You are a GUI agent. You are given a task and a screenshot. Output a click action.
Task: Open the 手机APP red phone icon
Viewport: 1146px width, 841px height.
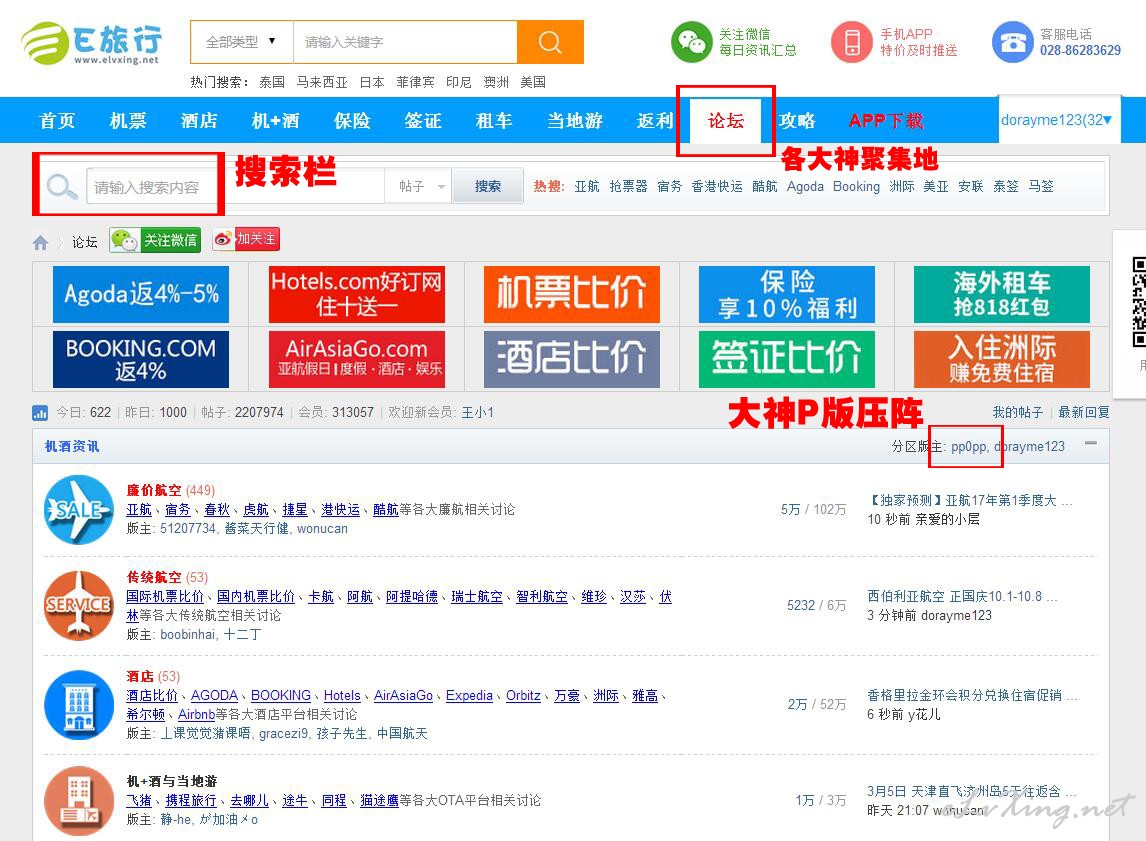point(851,42)
